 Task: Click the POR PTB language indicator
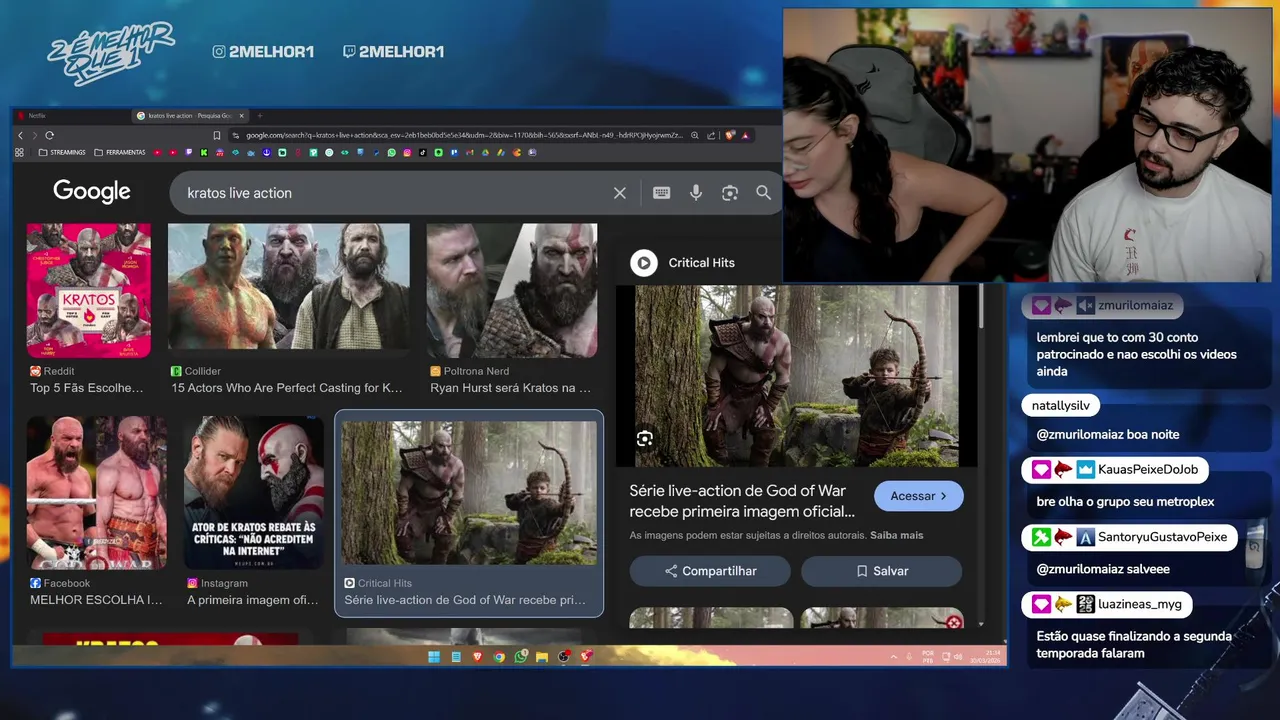[x=928, y=657]
